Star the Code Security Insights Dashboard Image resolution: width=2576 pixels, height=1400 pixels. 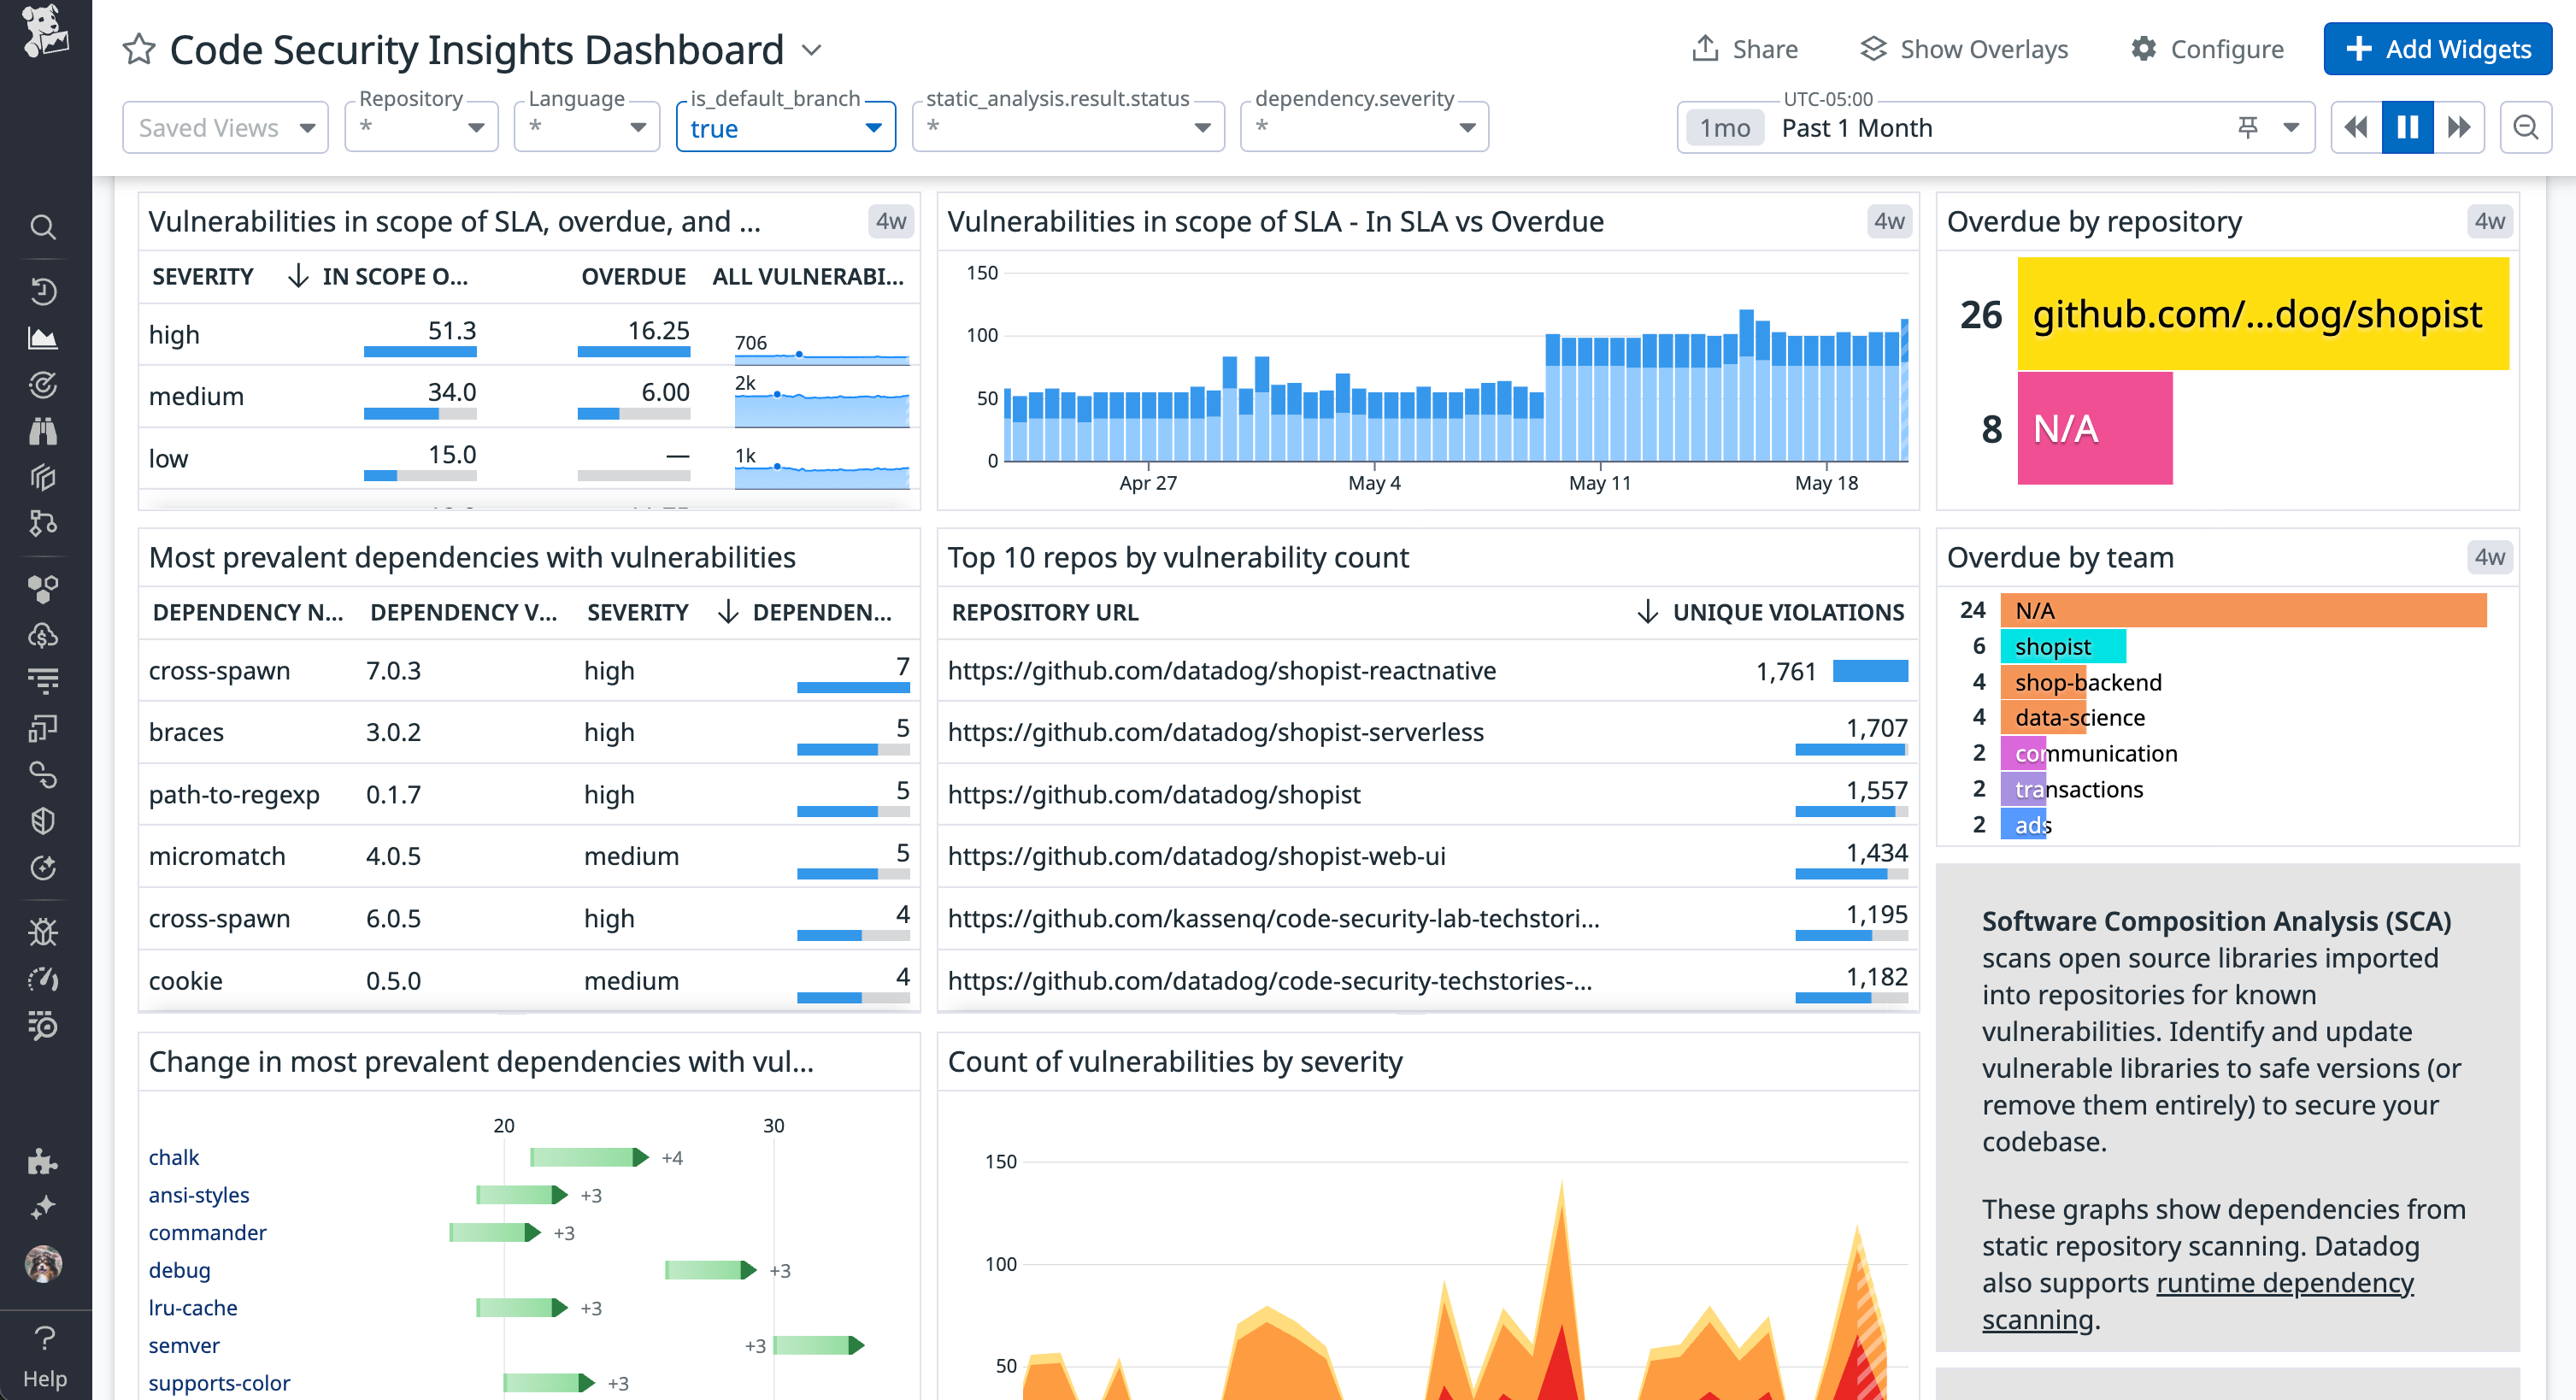139,49
